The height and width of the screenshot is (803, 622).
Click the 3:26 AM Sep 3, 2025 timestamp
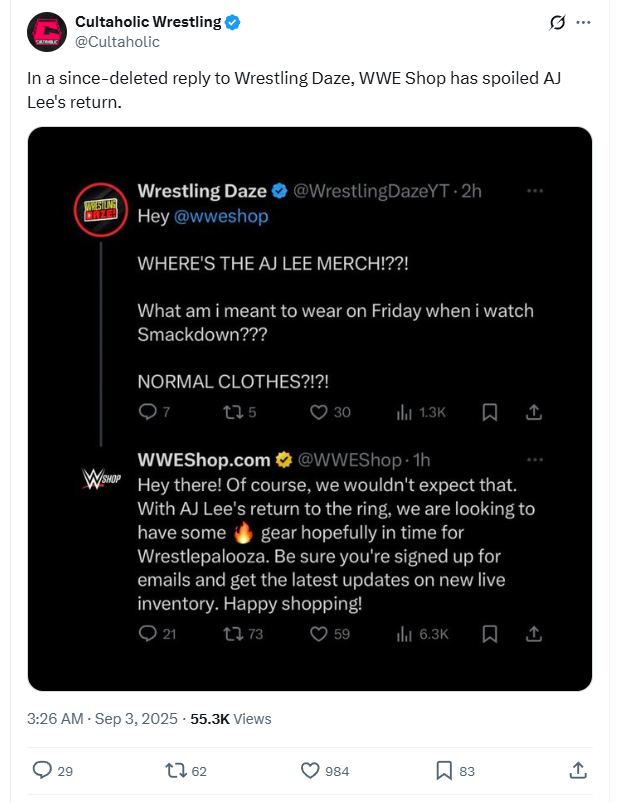[x=102, y=718]
